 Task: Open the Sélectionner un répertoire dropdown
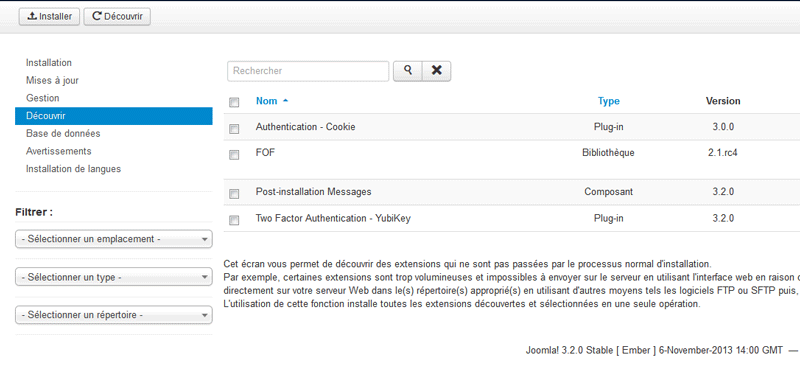[x=114, y=315]
